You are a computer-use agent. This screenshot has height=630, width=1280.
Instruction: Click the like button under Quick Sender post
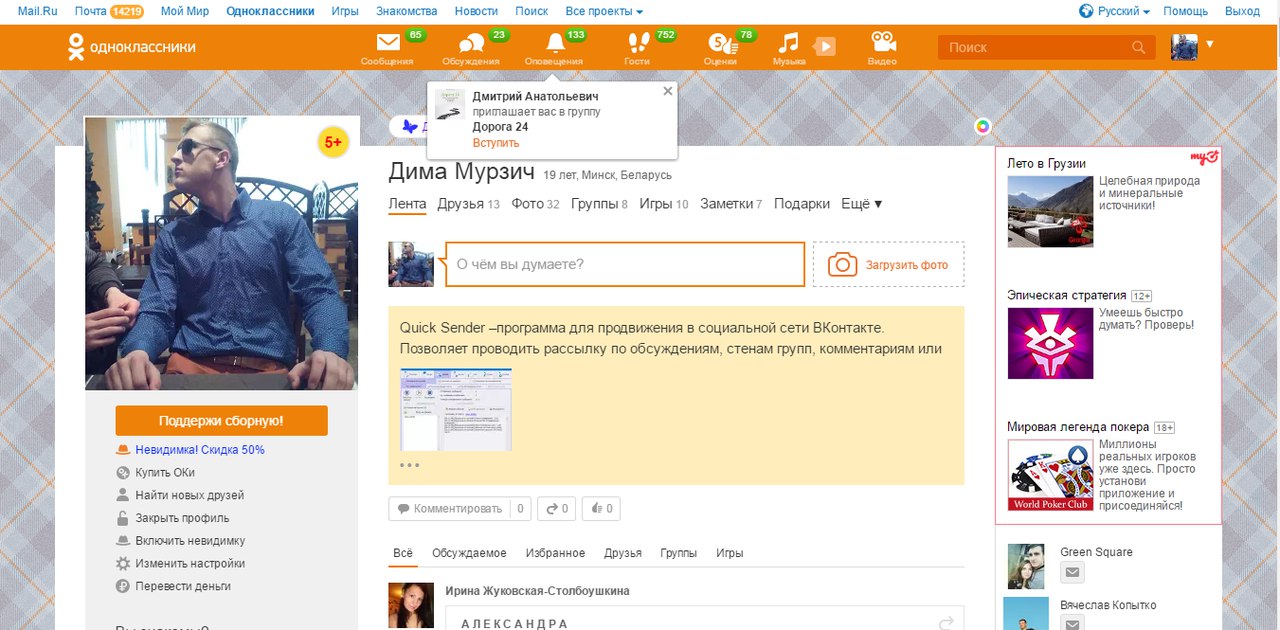point(602,509)
